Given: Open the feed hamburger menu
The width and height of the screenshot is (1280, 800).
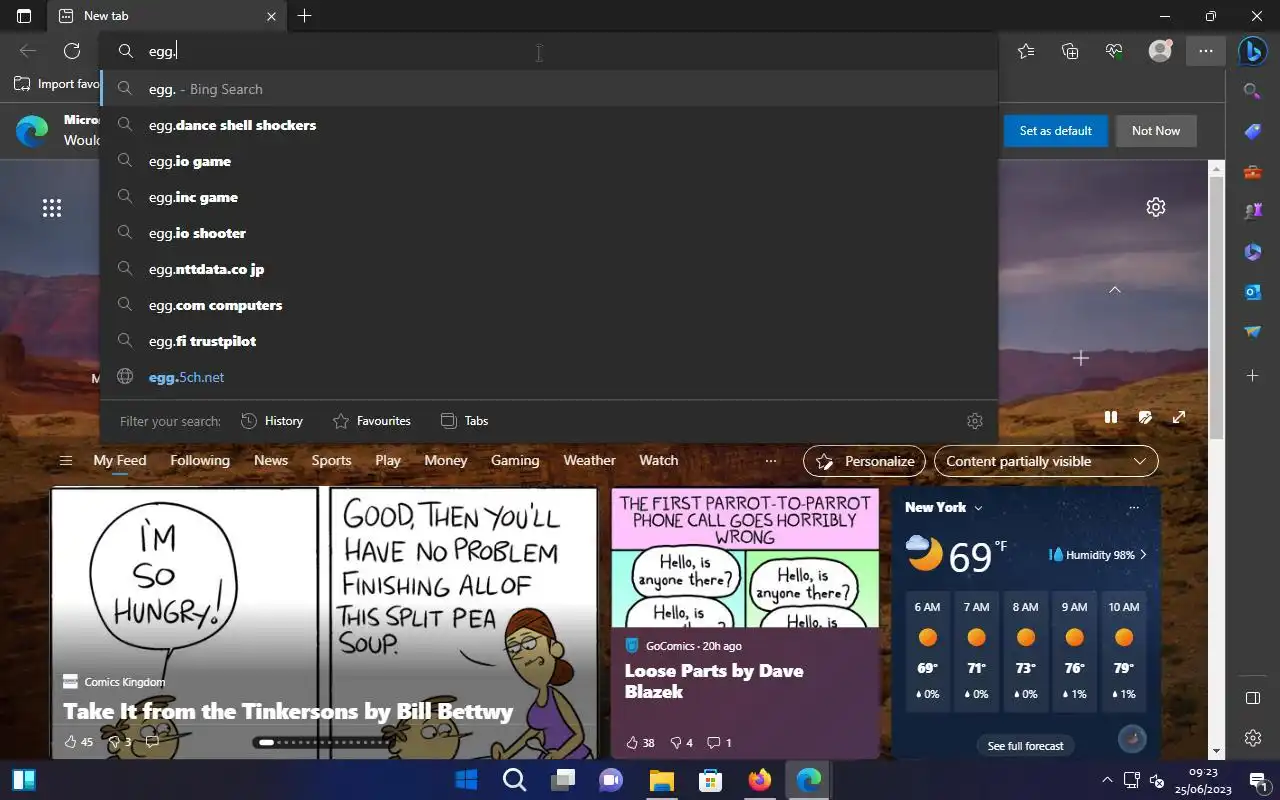Looking at the screenshot, I should tap(66, 461).
